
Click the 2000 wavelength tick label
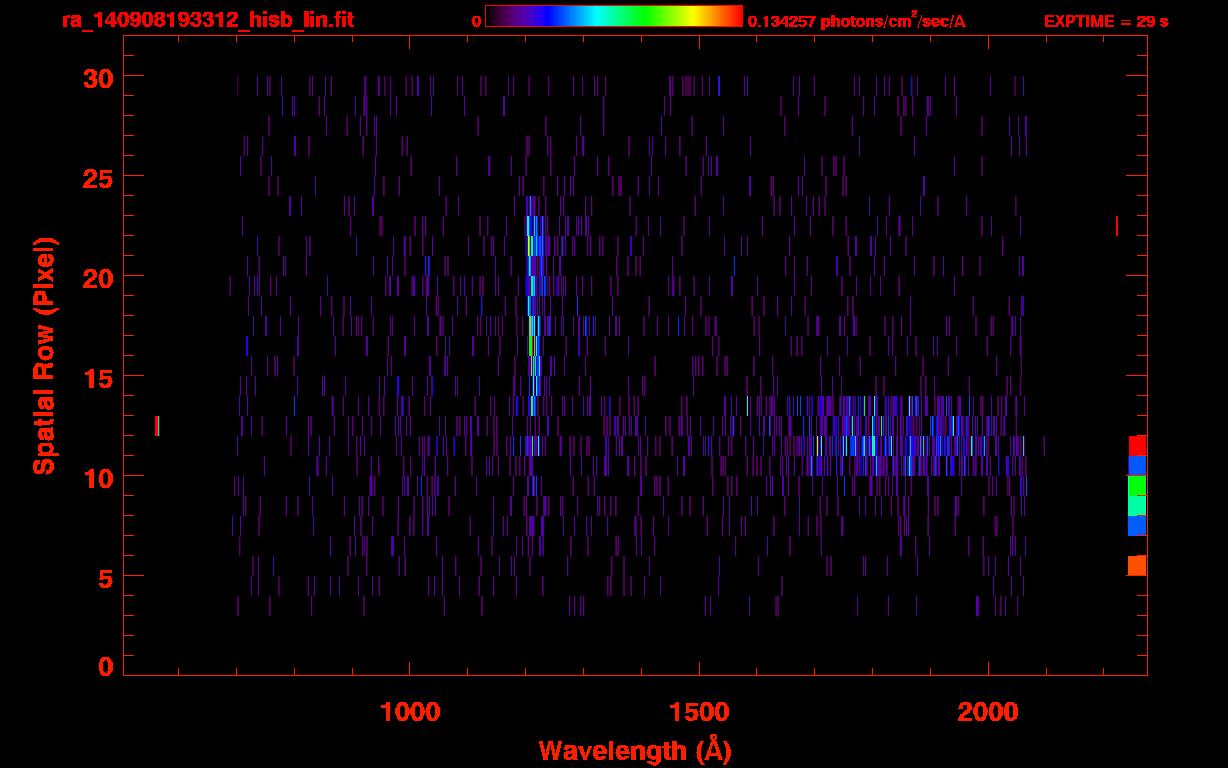click(988, 712)
